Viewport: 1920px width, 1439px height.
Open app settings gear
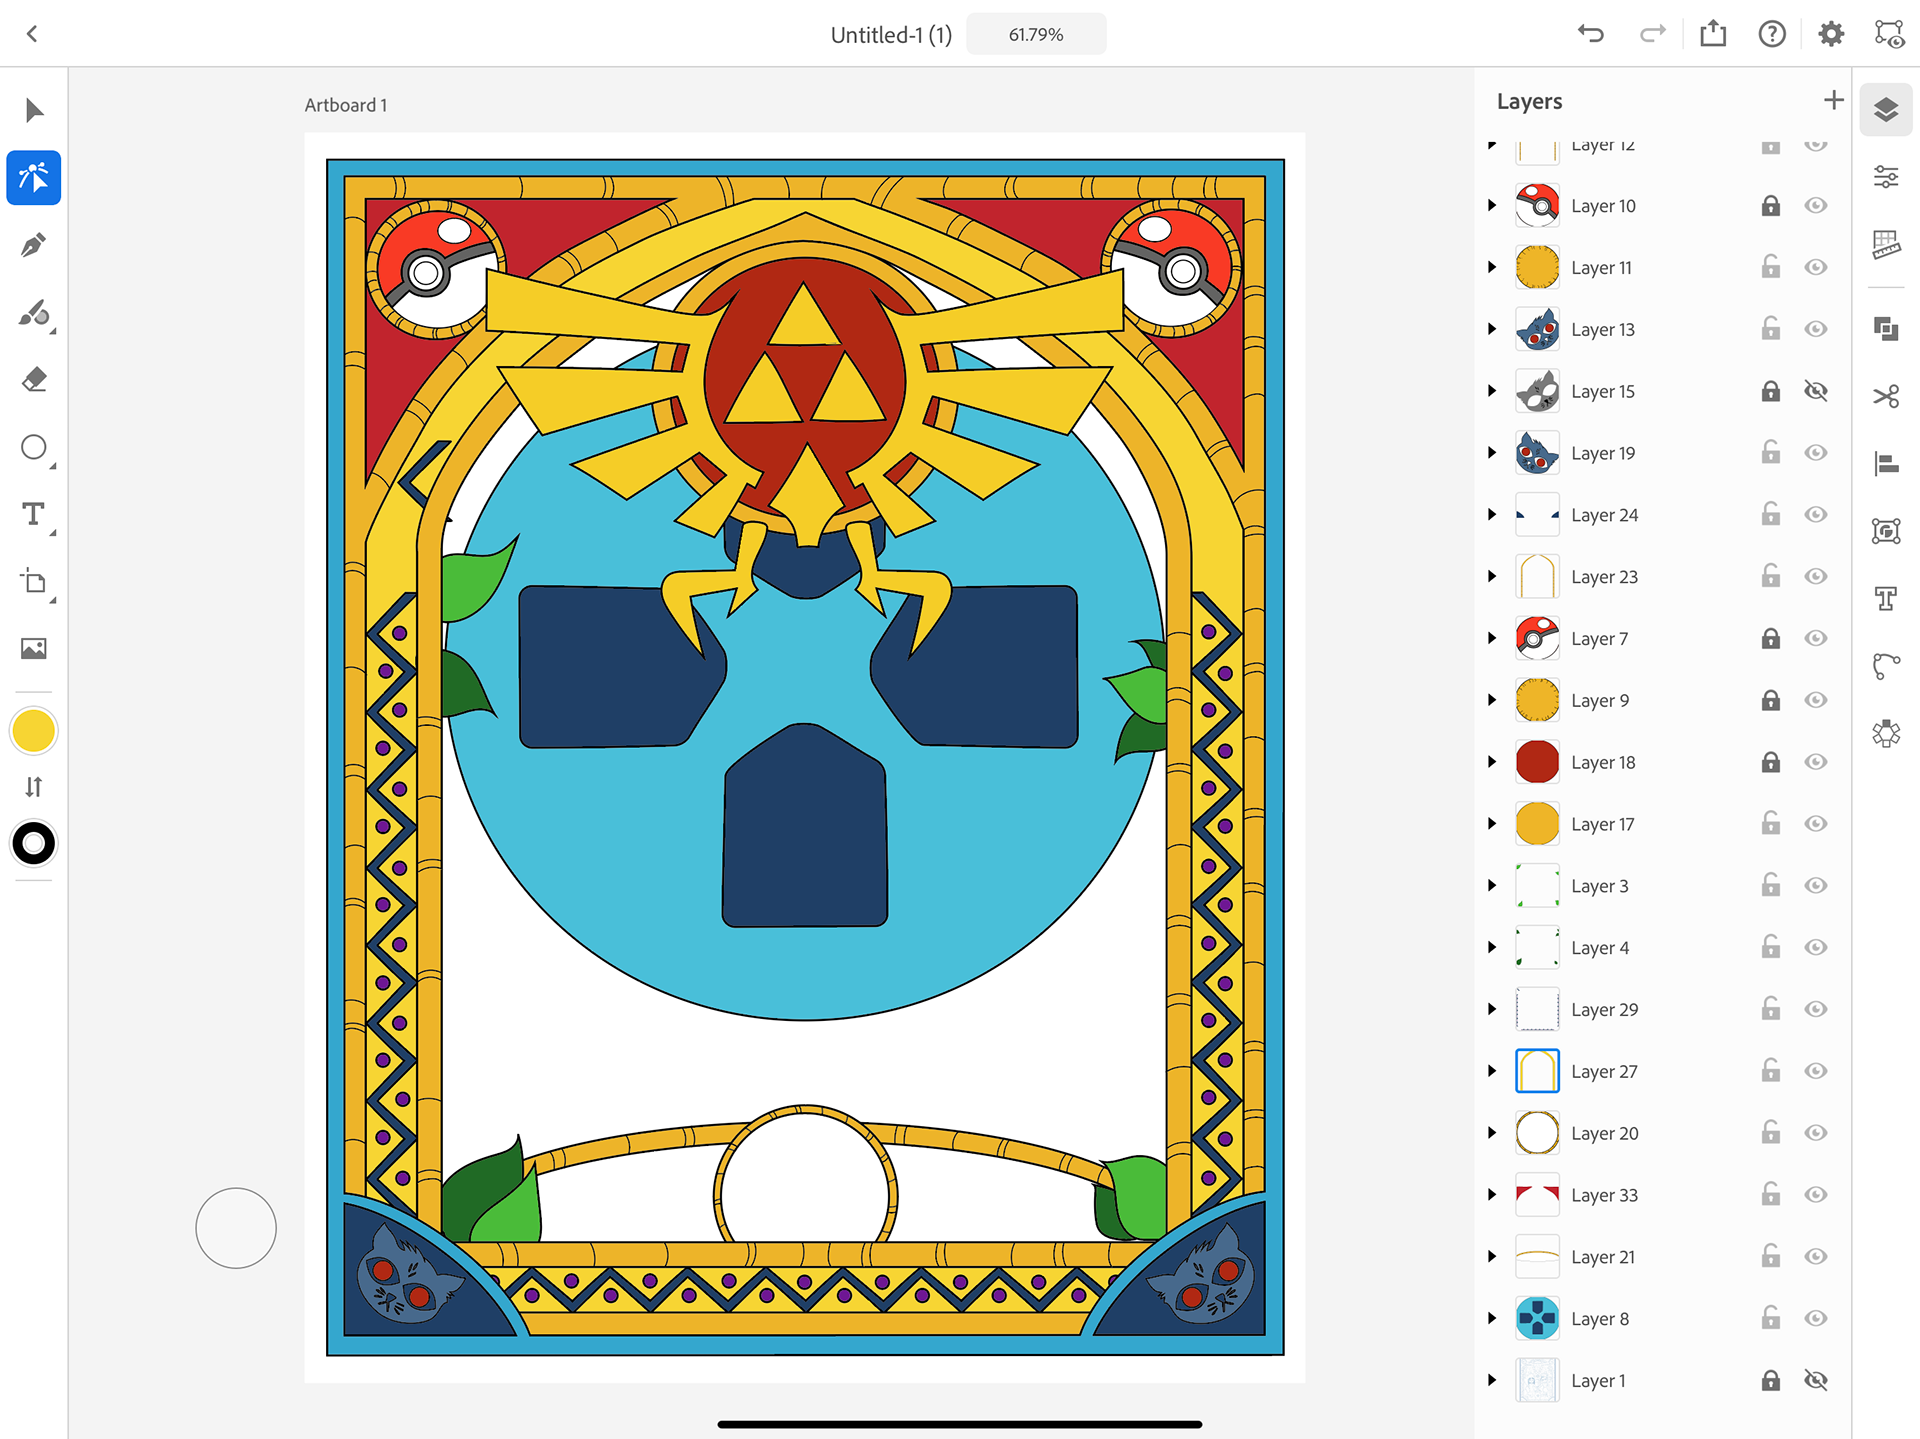(1831, 34)
